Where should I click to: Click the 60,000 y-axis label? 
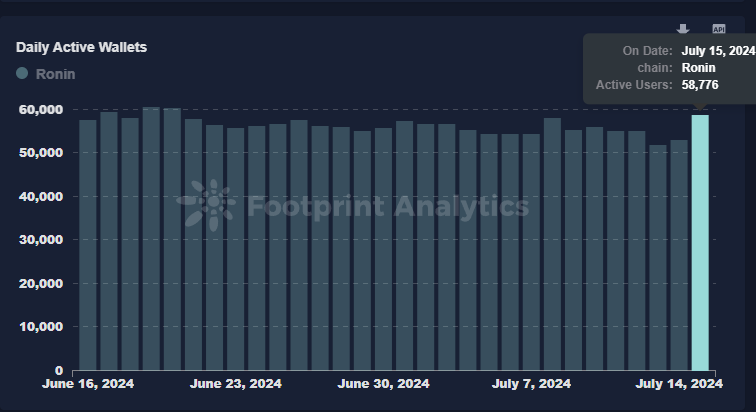pyautogui.click(x=41, y=109)
